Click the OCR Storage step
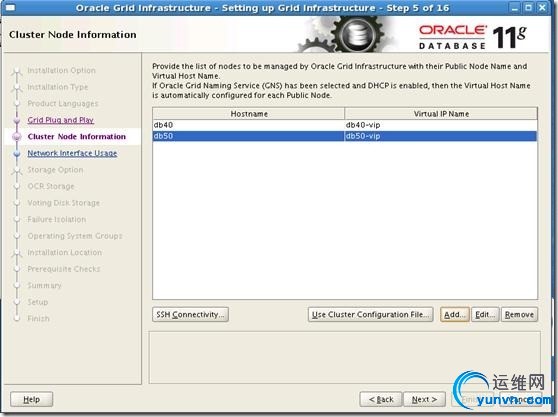The height and width of the screenshot is (417, 558). [51, 186]
